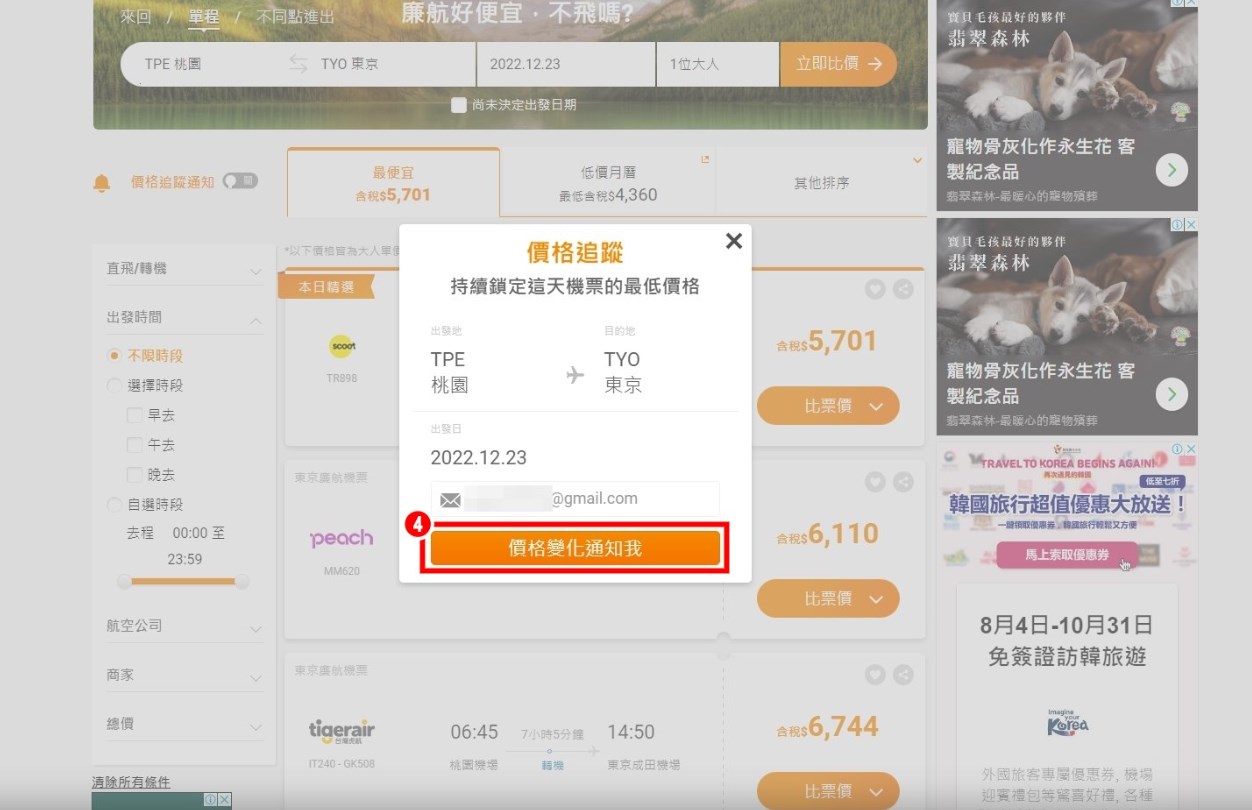Check the 尚未決定出發日期 checkbox
The height and width of the screenshot is (810, 1252).
[459, 105]
